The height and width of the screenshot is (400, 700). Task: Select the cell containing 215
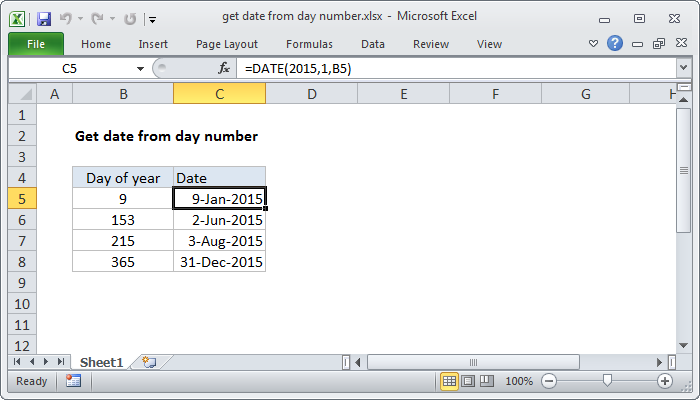(x=123, y=241)
